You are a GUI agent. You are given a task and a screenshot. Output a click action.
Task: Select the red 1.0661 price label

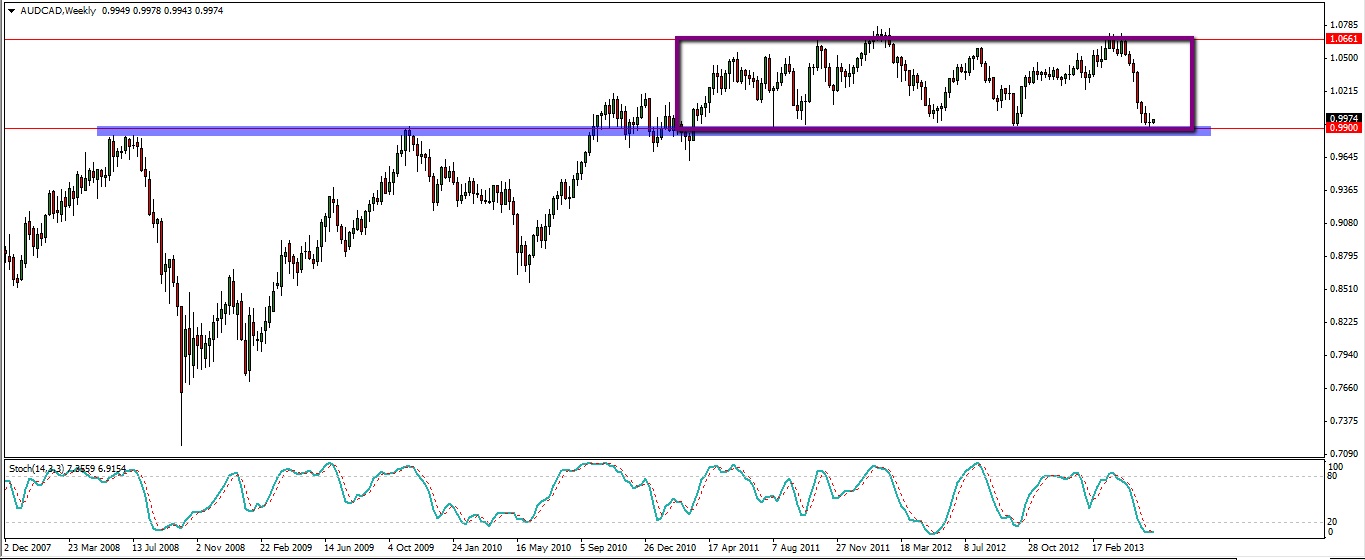[x=1344, y=39]
